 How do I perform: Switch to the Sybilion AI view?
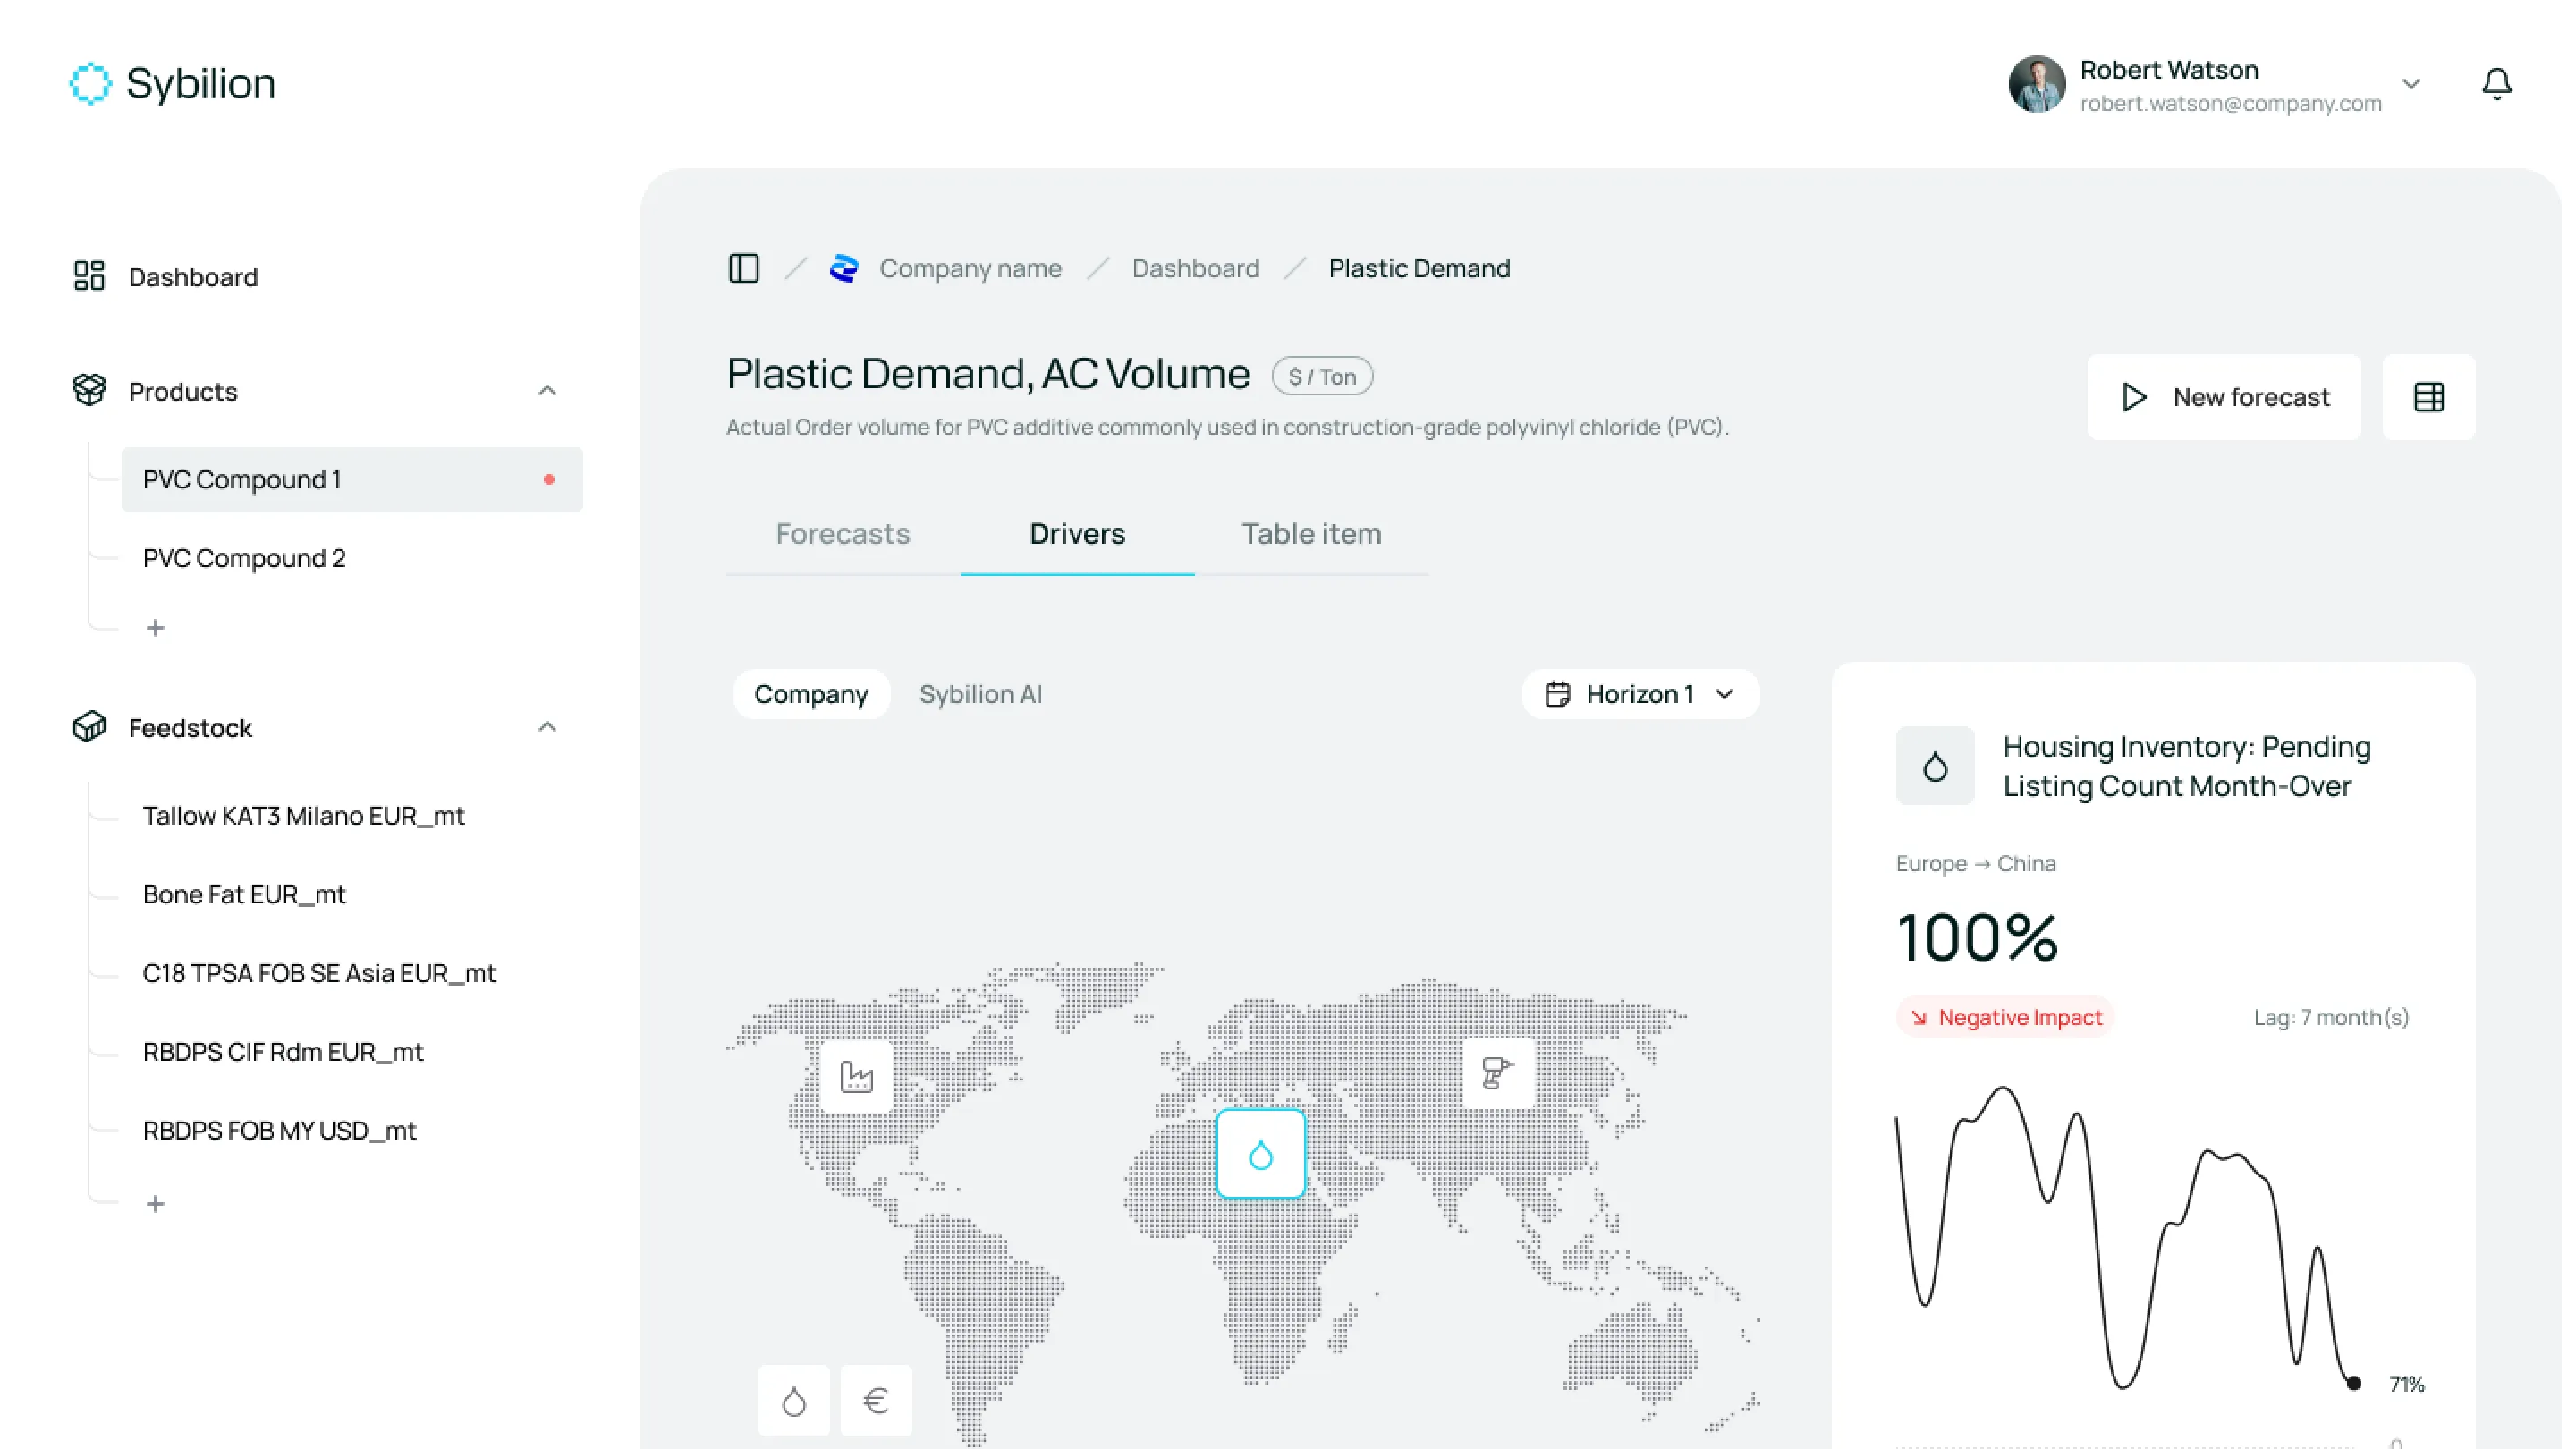(x=980, y=694)
